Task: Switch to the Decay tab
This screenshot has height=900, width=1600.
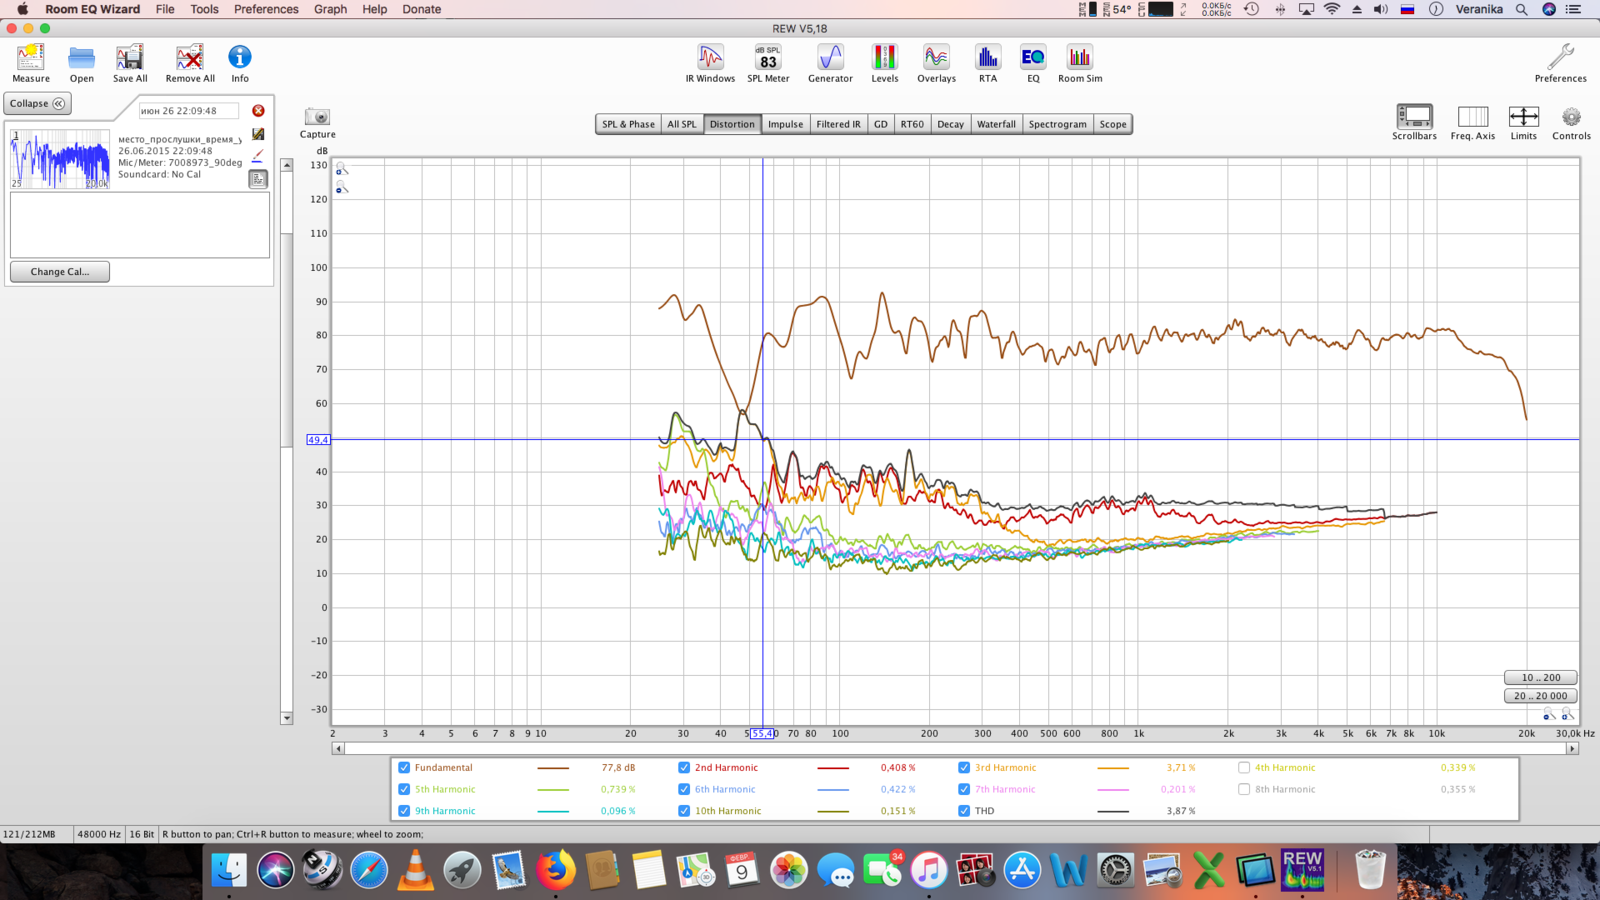Action: 950,124
